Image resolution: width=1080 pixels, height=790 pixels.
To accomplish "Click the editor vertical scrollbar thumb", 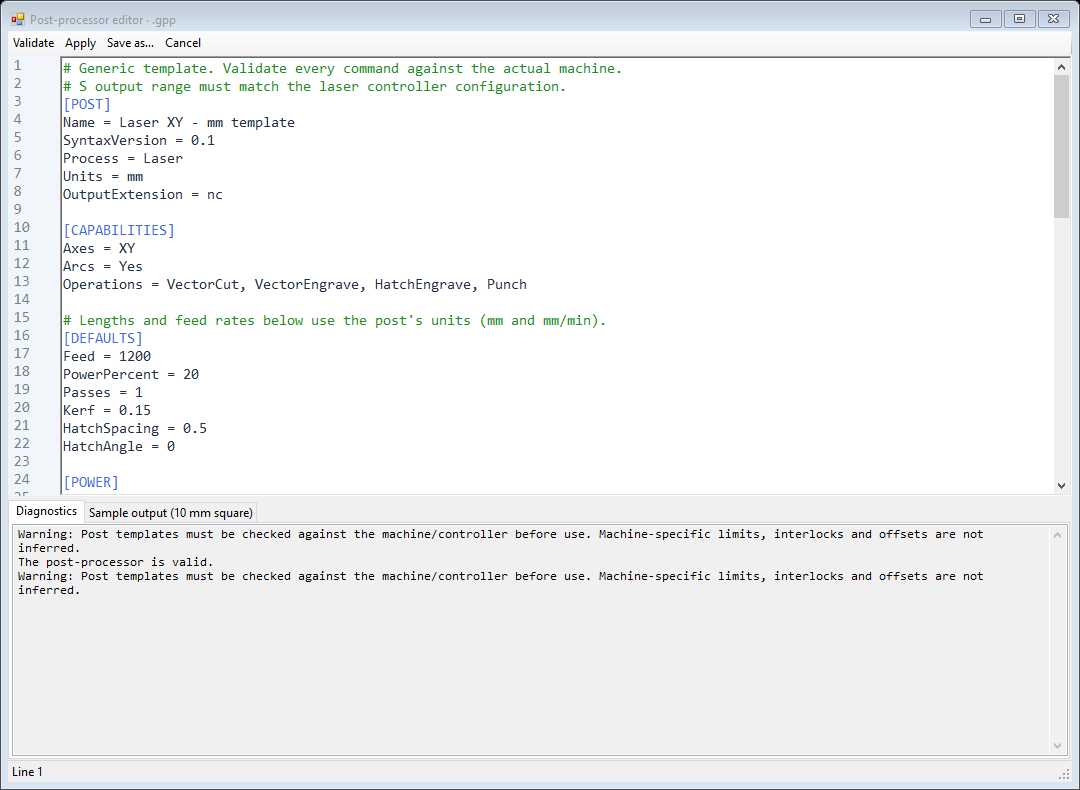I will (x=1061, y=146).
